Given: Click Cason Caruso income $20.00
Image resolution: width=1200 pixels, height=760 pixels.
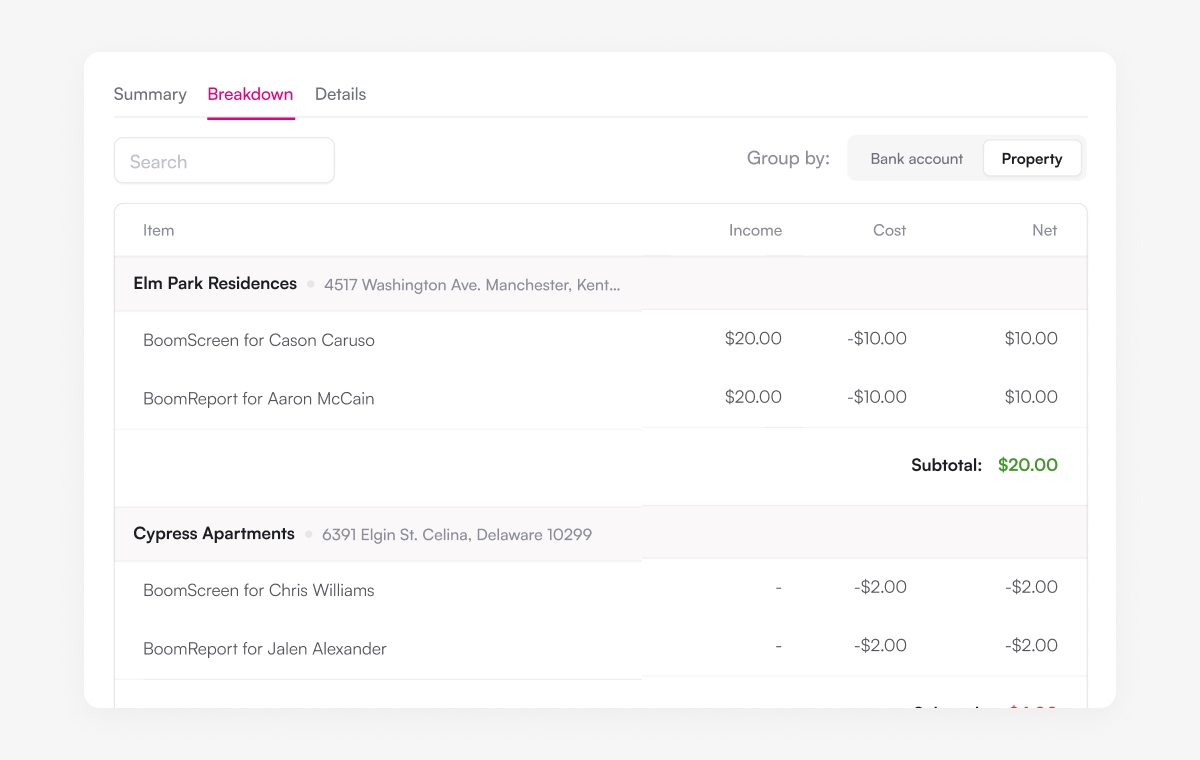Looking at the screenshot, I should (753, 339).
